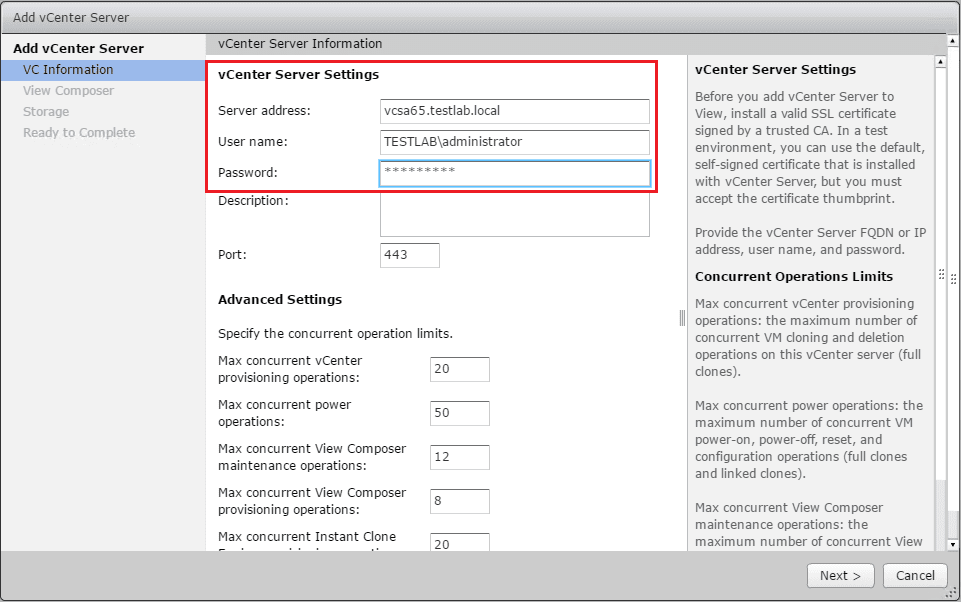Screen dimensions: 961x602
Task: Open the View Composer wizard step
Action: click(68, 91)
